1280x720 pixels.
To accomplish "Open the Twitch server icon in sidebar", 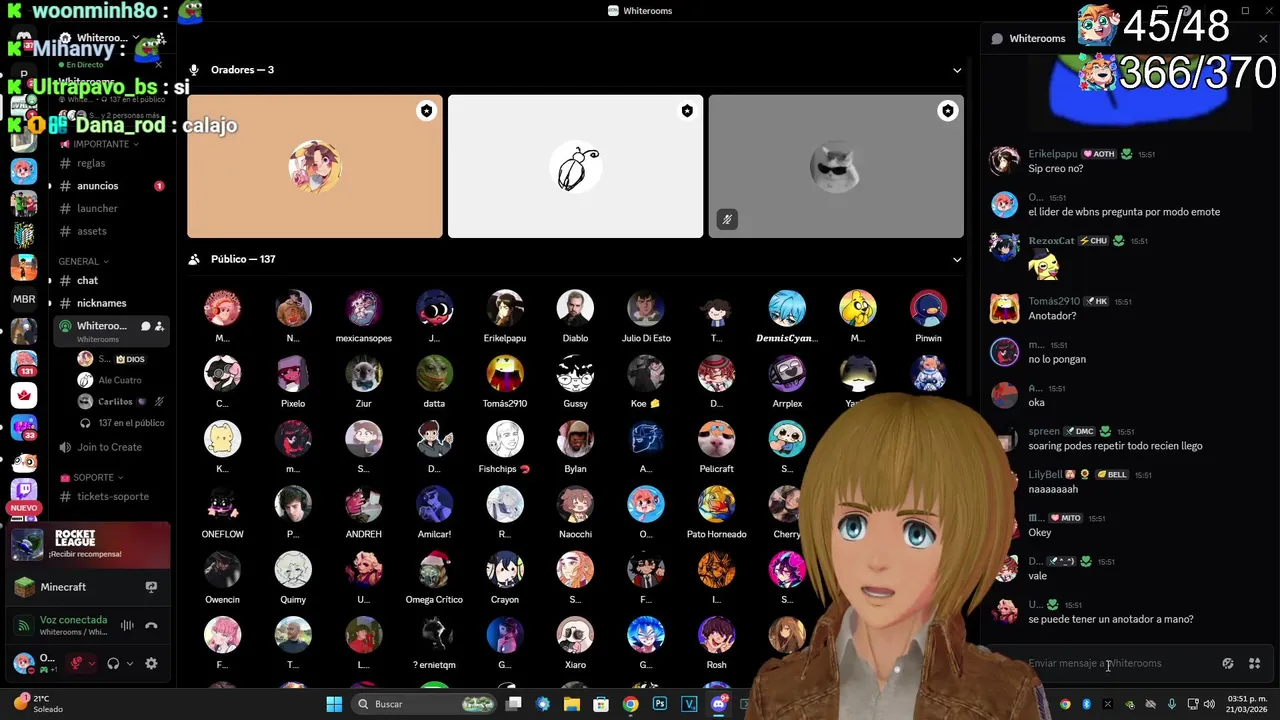I will pos(24,492).
